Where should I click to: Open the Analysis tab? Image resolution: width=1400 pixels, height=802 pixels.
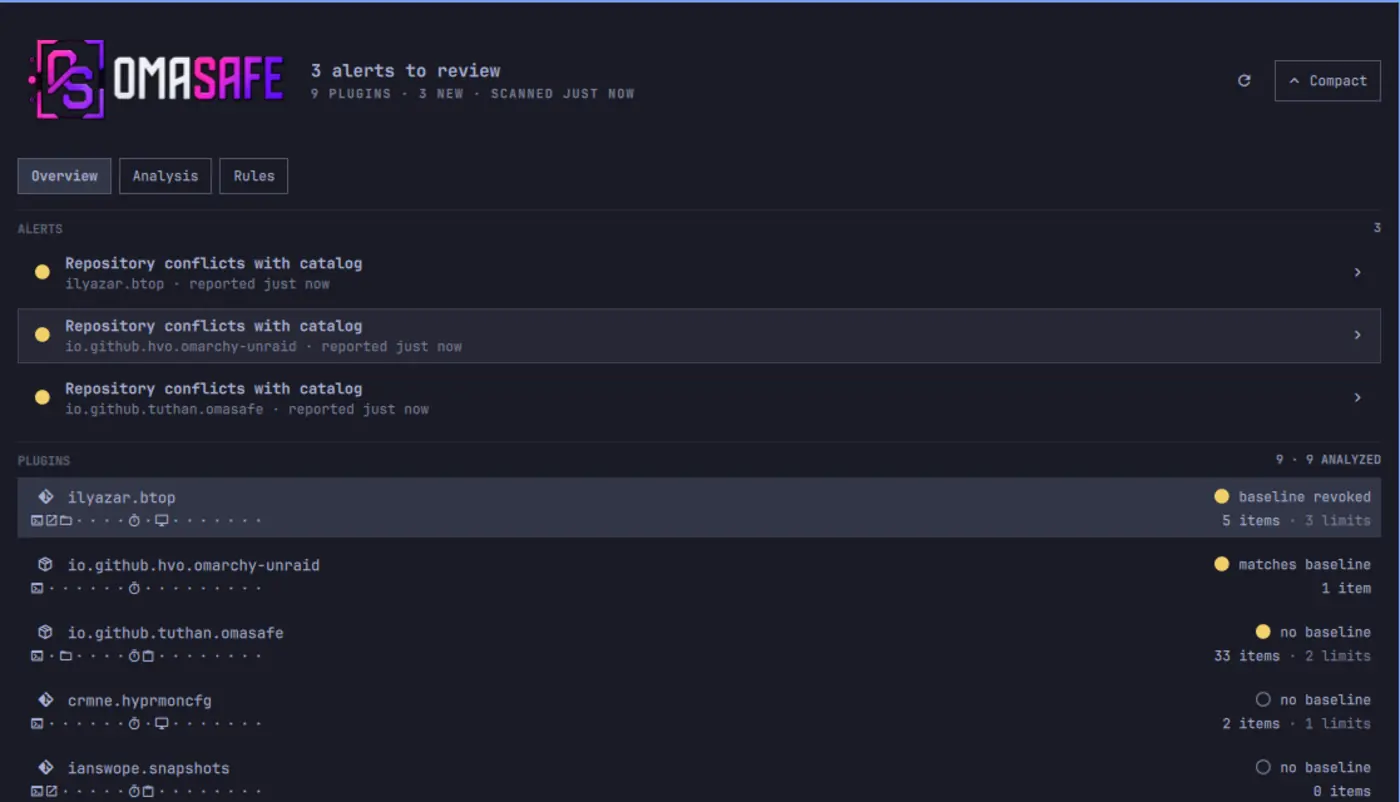point(165,176)
